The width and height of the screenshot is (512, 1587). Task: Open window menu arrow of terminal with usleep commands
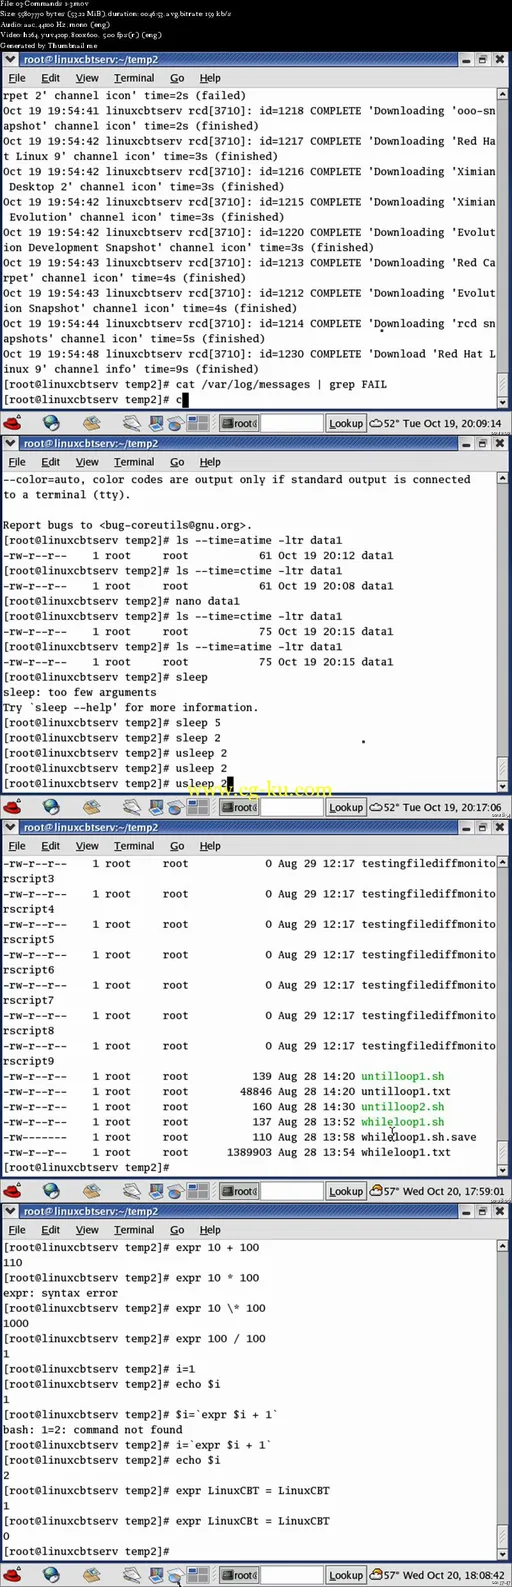[x=10, y=444]
